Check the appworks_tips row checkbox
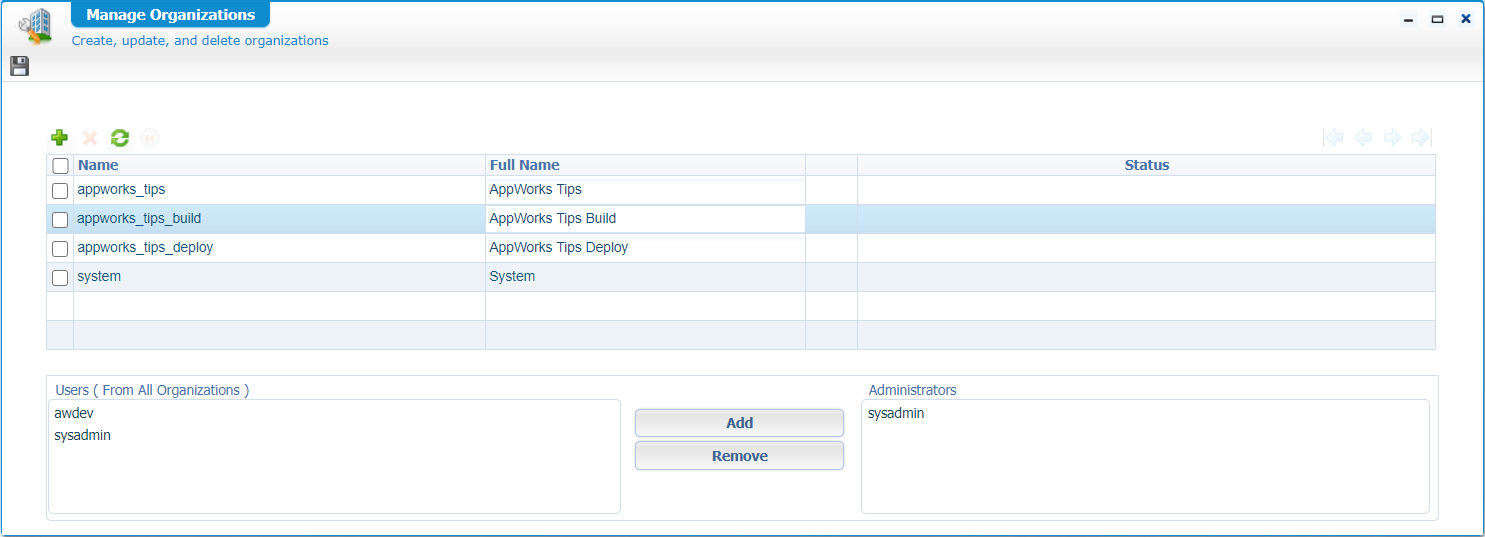Viewport: 1485px width, 537px height. (60, 190)
